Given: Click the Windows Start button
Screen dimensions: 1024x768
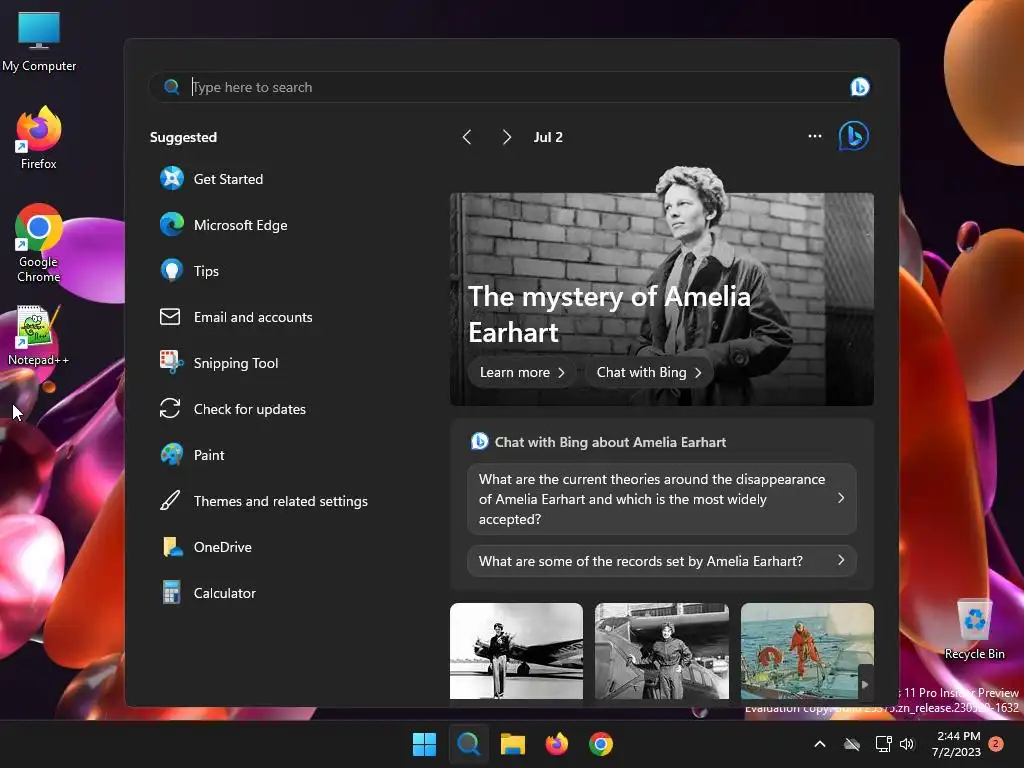Looking at the screenshot, I should (x=424, y=744).
